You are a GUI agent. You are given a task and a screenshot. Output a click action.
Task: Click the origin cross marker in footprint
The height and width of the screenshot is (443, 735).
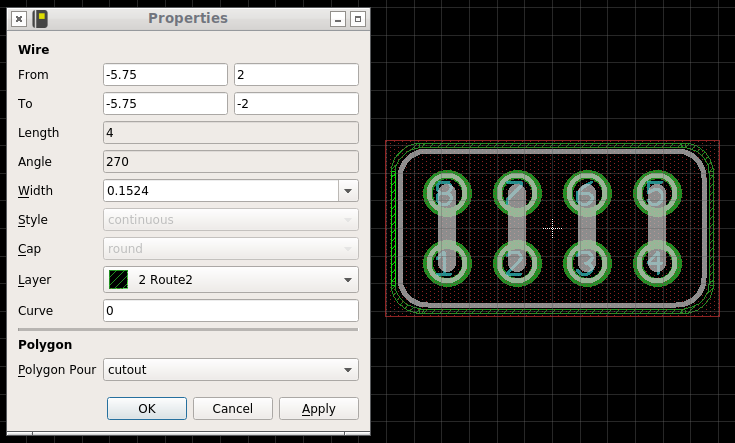pyautogui.click(x=552, y=228)
